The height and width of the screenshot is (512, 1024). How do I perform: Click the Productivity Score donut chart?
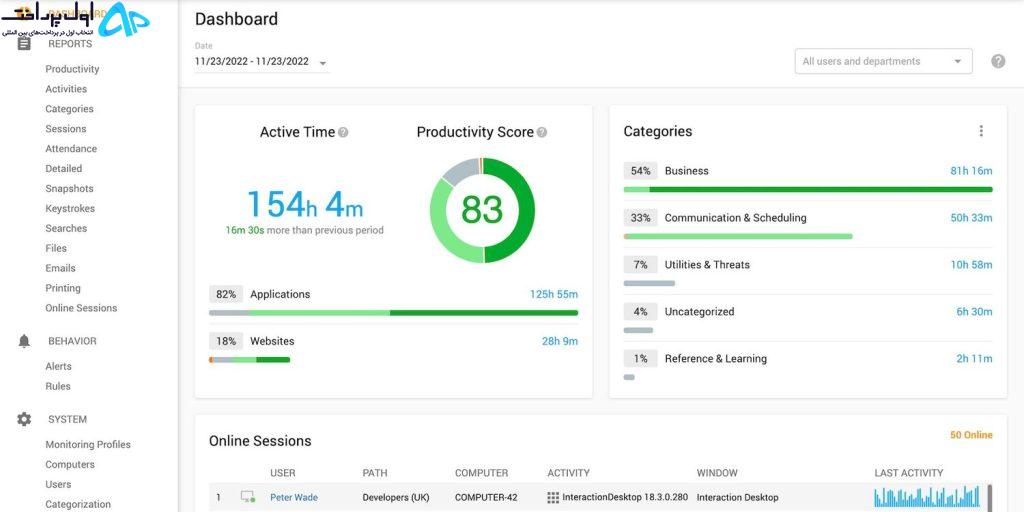[x=482, y=210]
